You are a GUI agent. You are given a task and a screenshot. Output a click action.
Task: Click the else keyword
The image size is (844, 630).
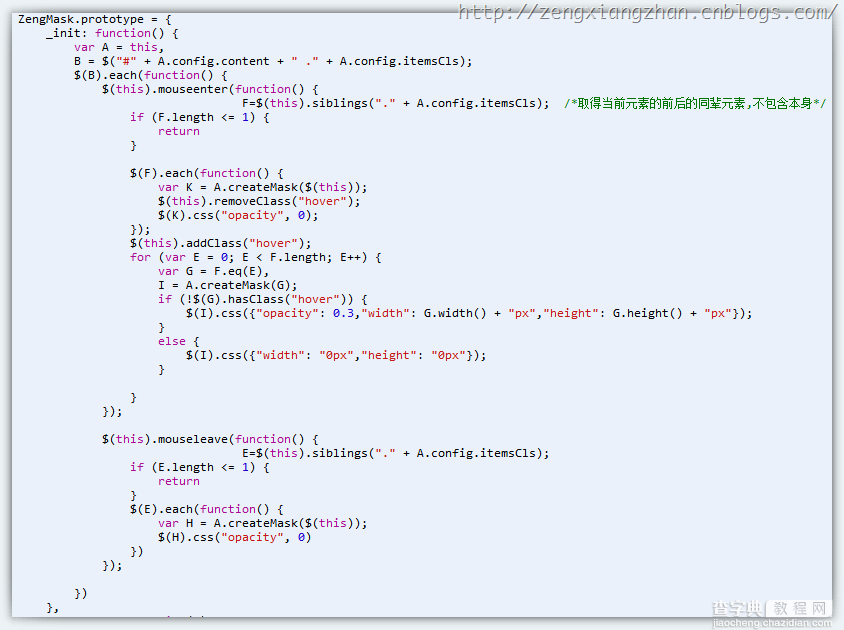[172, 341]
